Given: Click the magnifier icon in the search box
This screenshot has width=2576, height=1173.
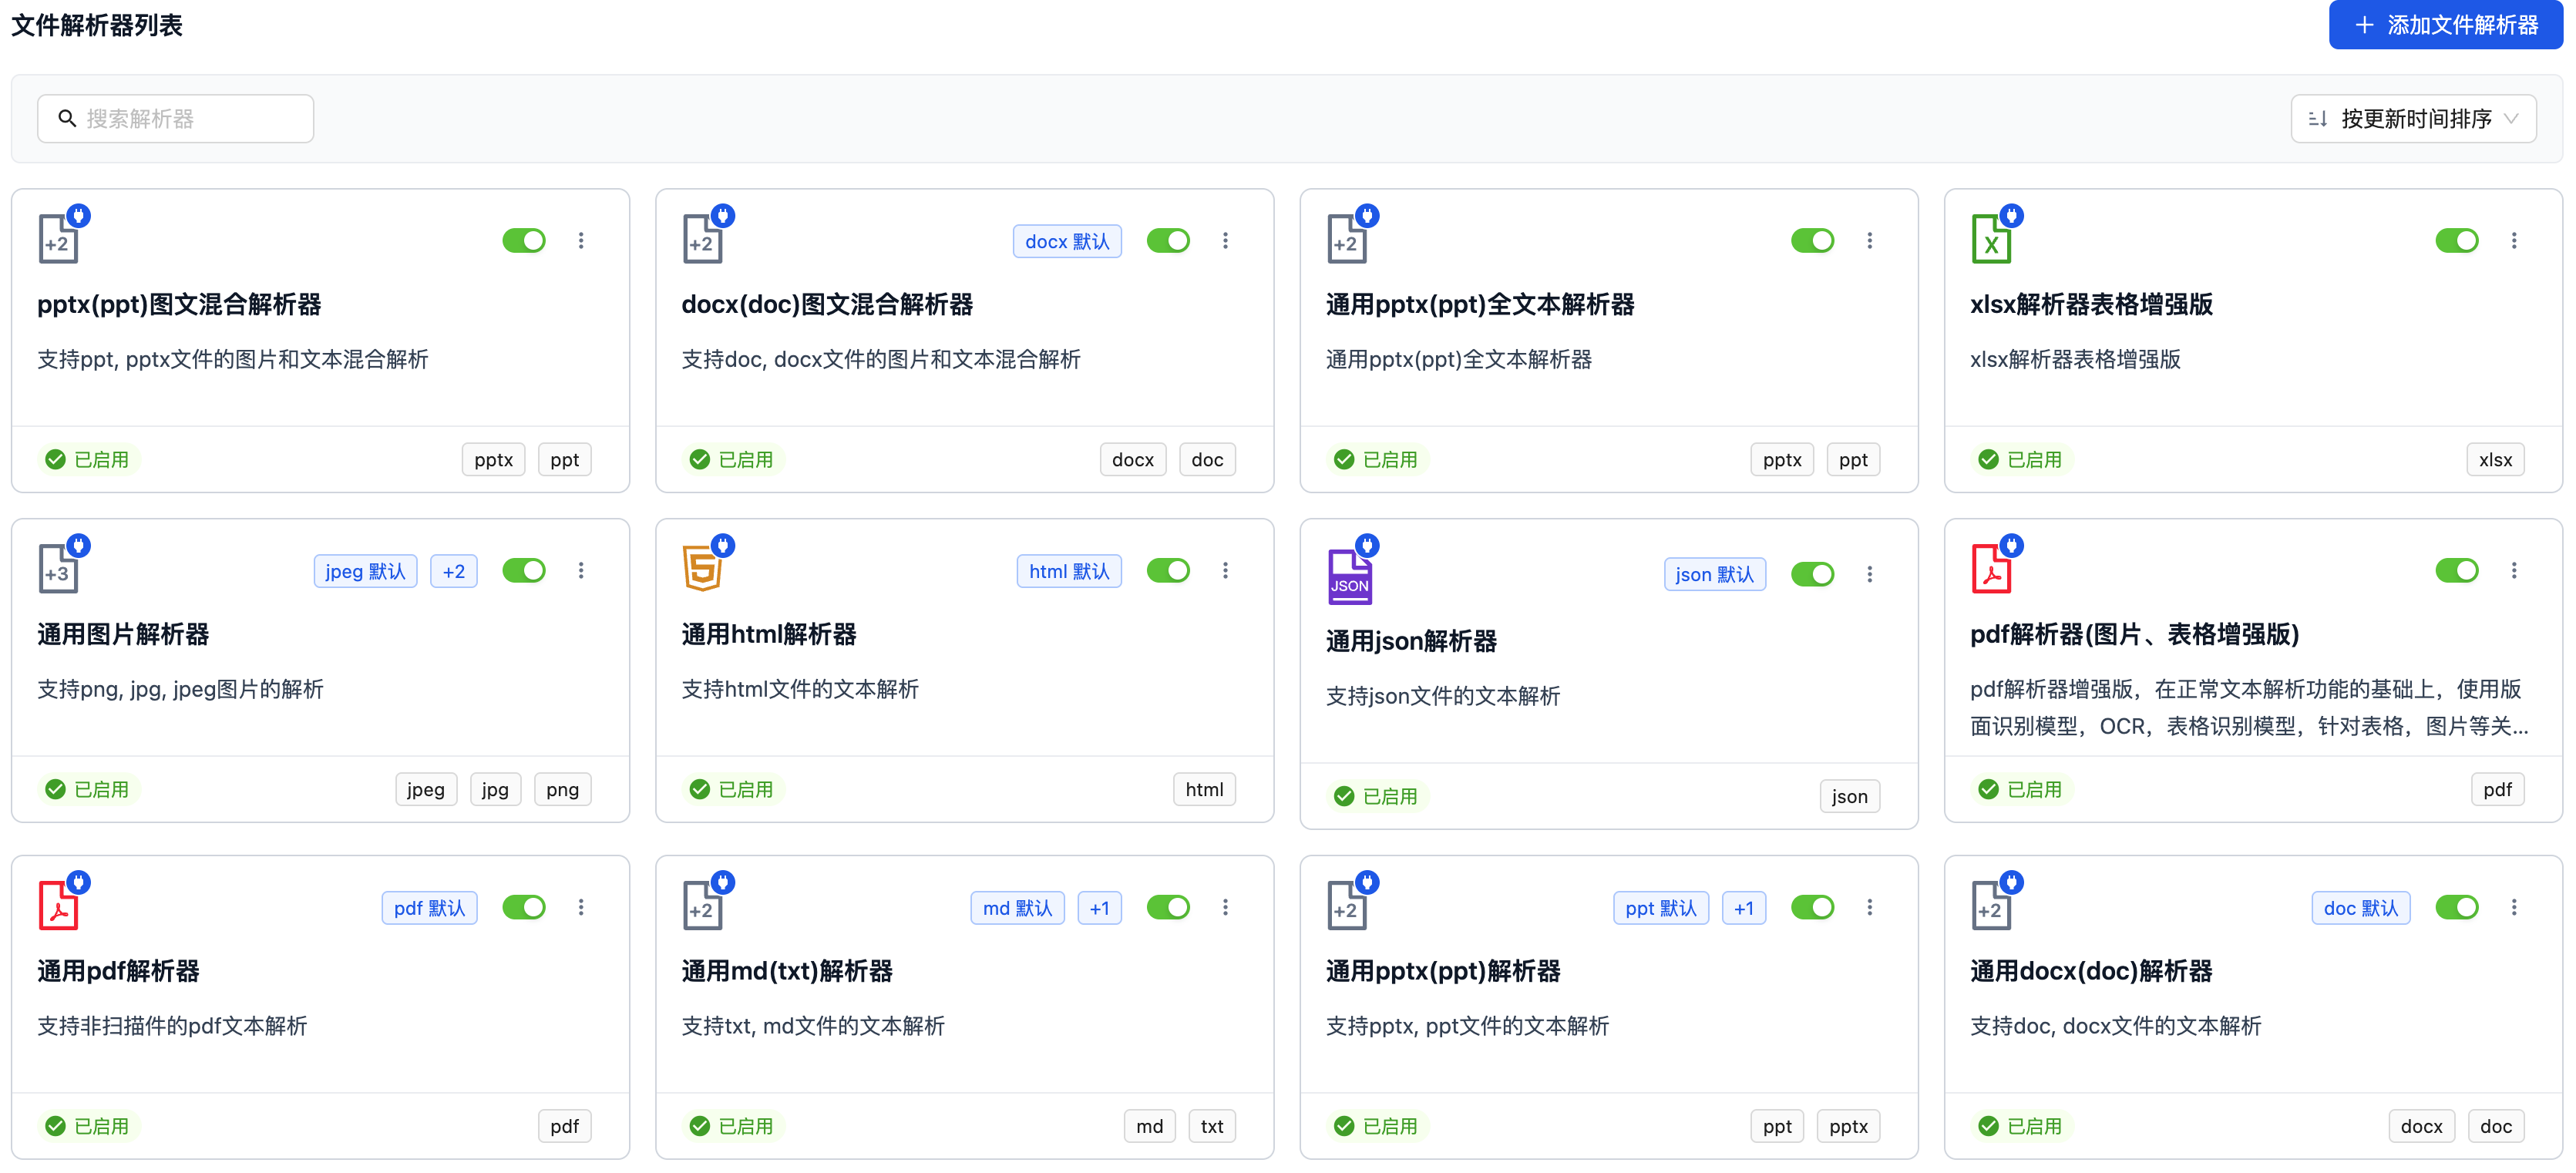Looking at the screenshot, I should pyautogui.click(x=67, y=118).
